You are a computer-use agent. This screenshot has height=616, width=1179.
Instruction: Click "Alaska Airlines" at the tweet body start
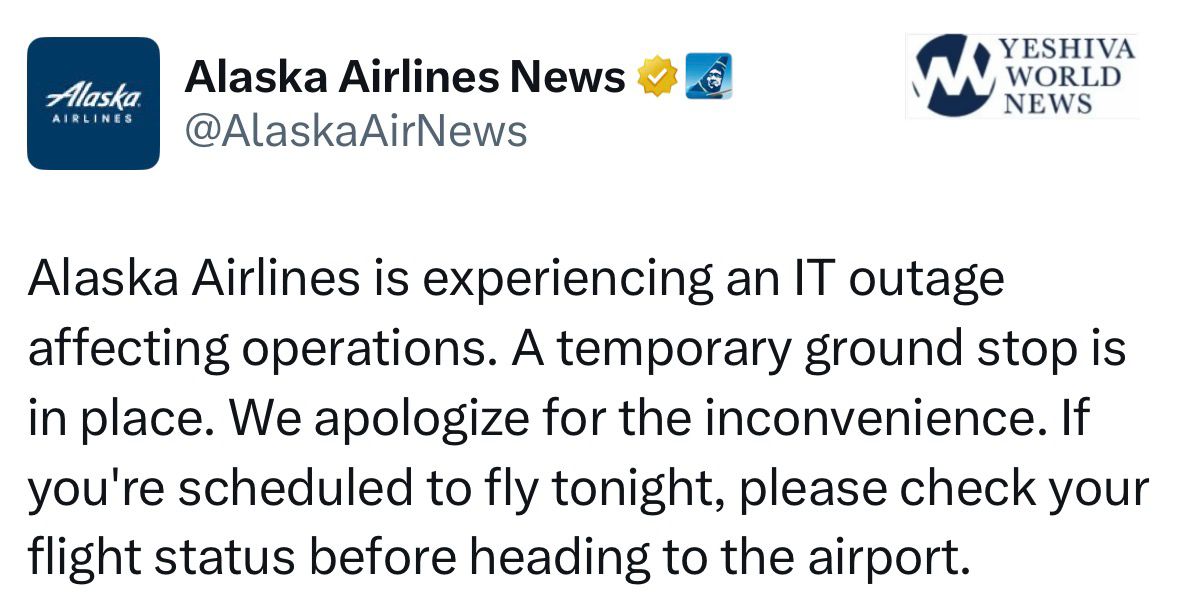click(x=193, y=278)
